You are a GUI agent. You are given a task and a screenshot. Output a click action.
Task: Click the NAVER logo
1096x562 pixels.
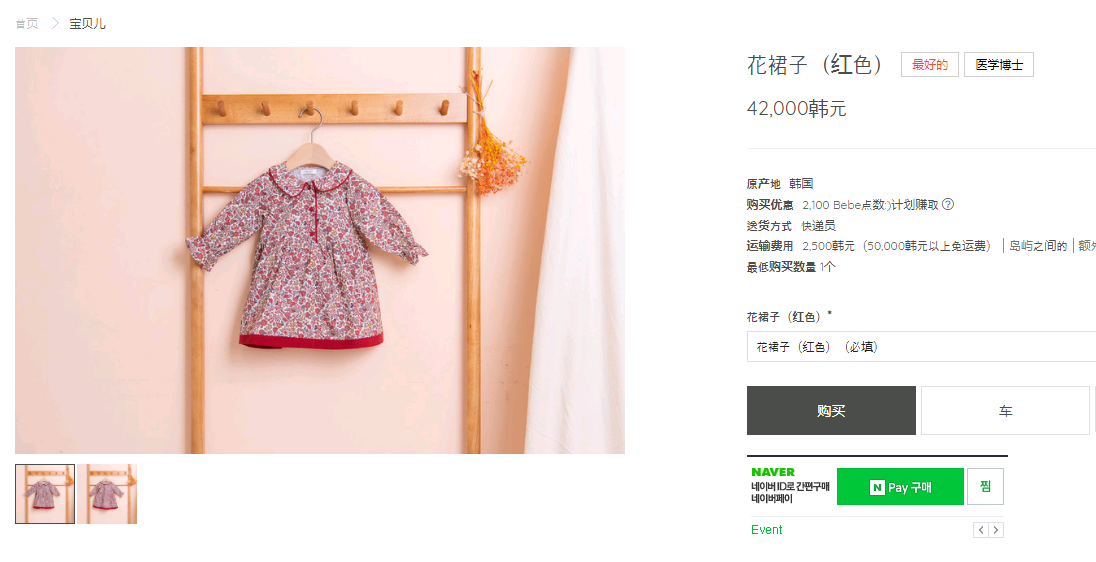click(x=773, y=473)
